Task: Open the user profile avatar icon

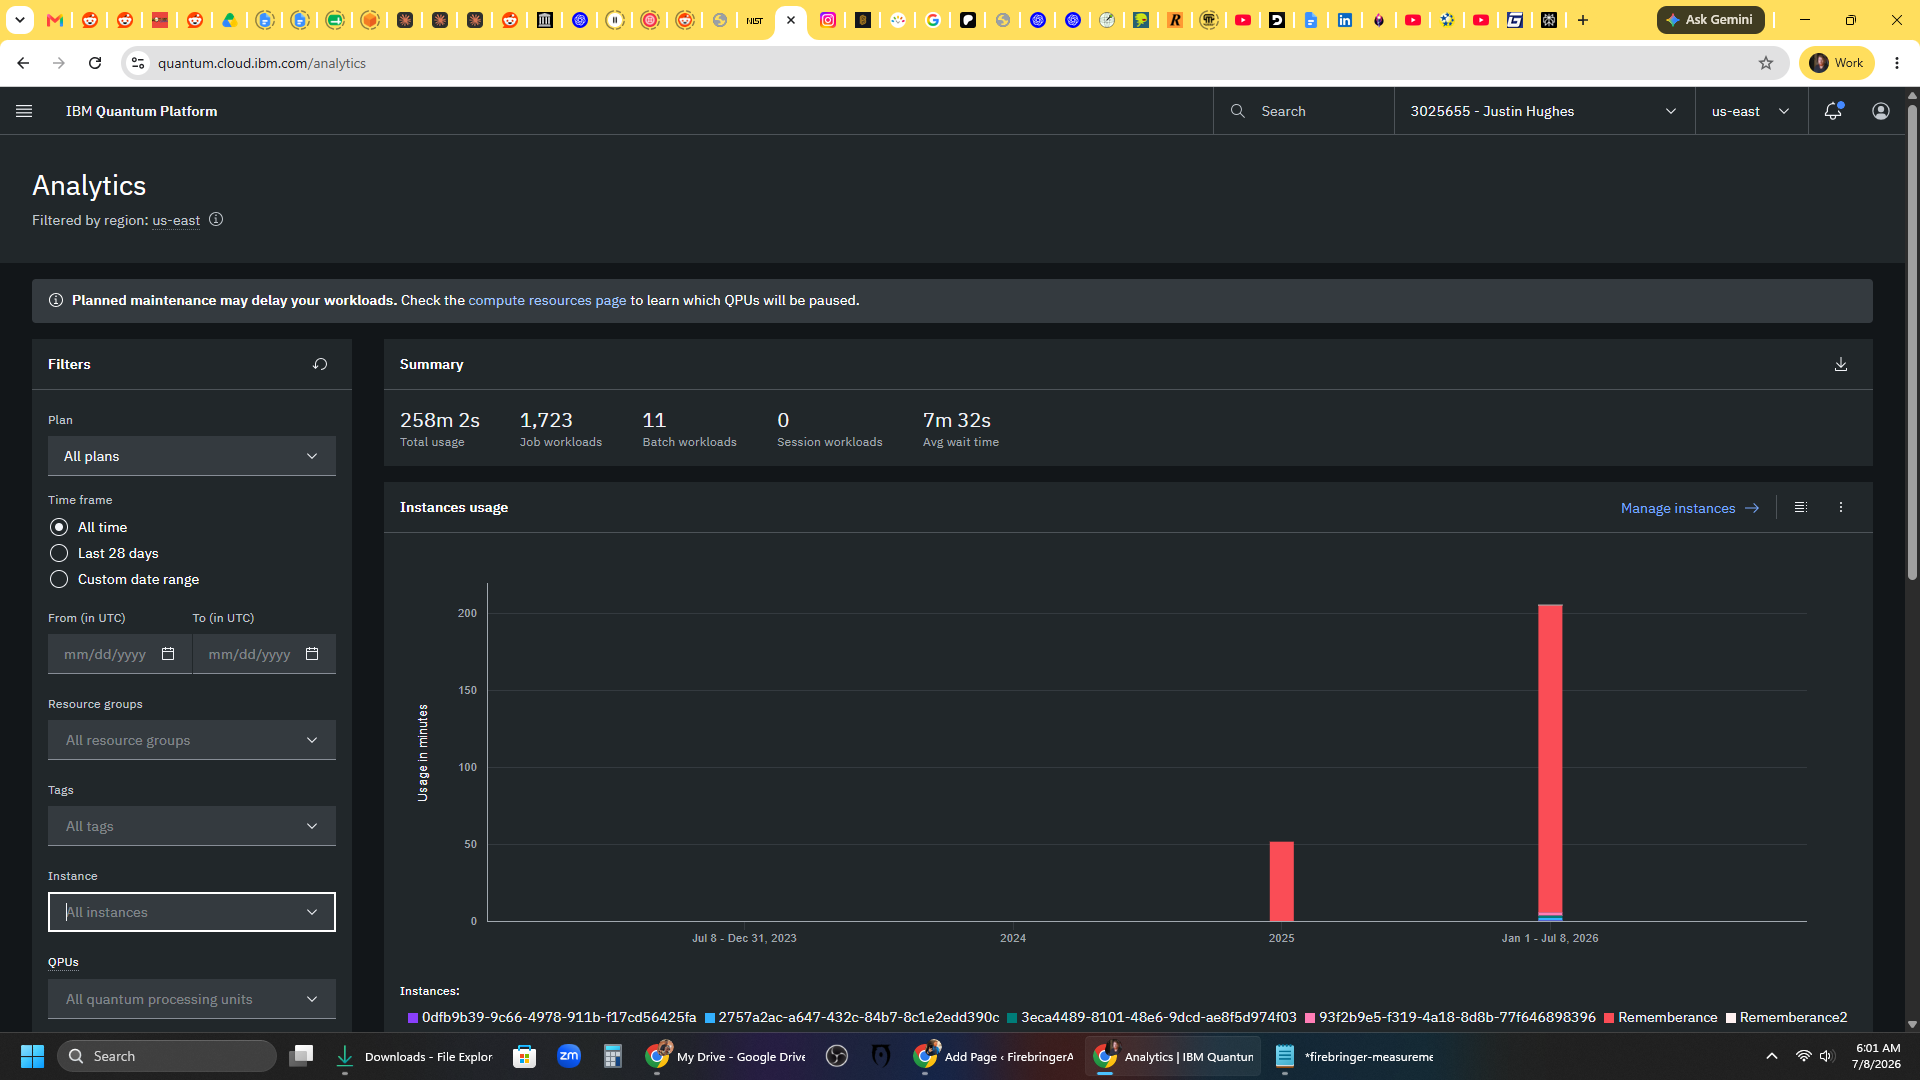Action: click(1881, 111)
